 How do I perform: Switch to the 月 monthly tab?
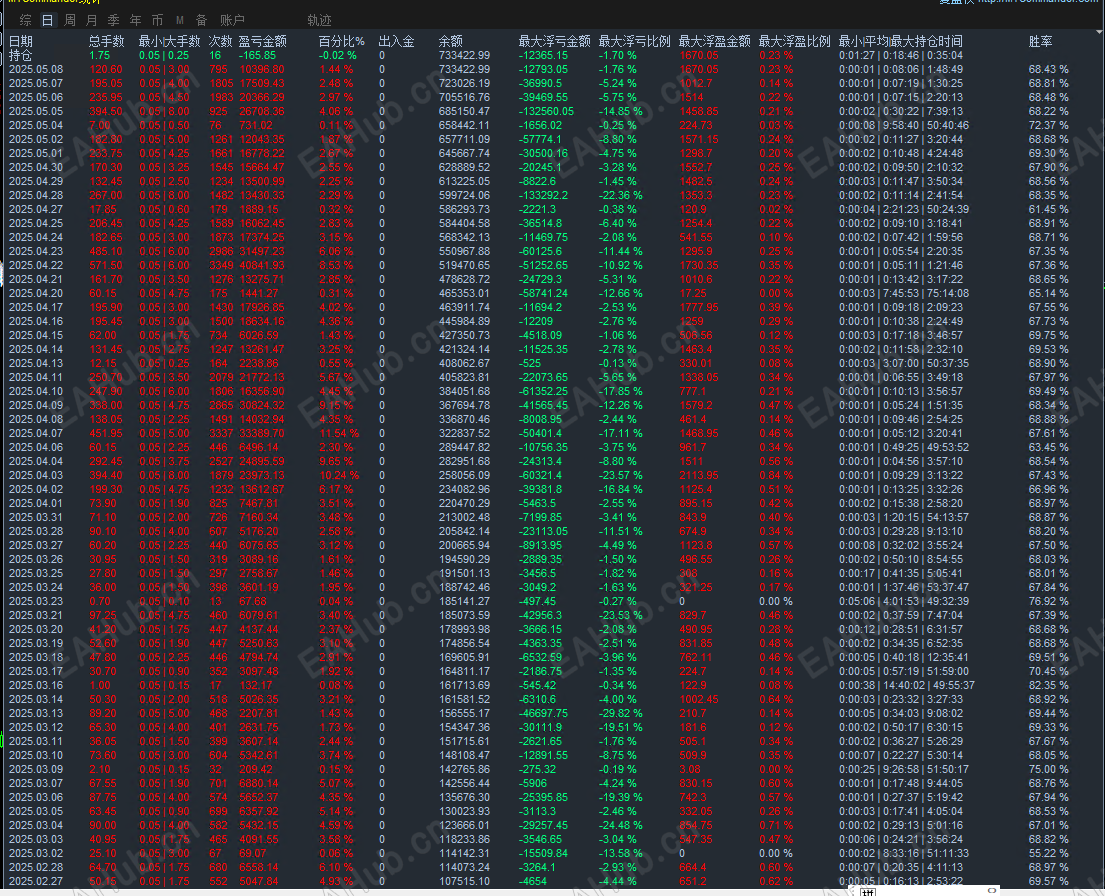pos(92,20)
